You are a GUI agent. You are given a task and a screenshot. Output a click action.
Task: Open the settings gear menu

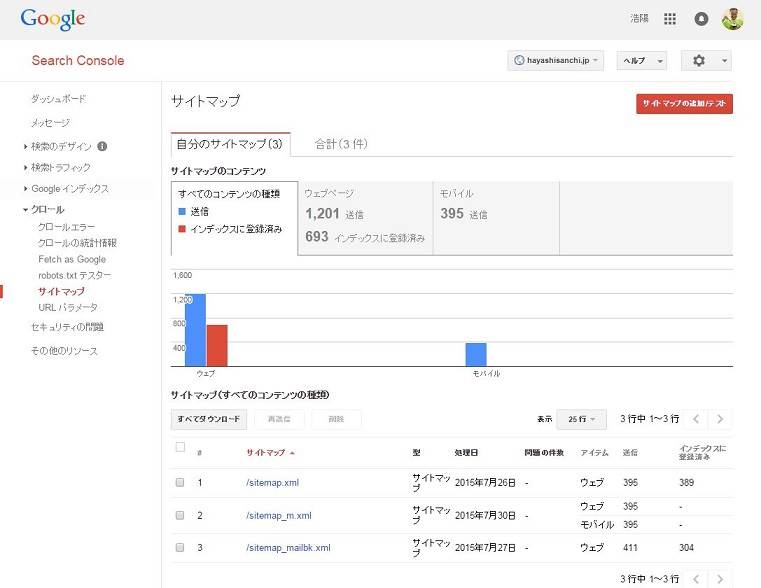pyautogui.click(x=706, y=61)
